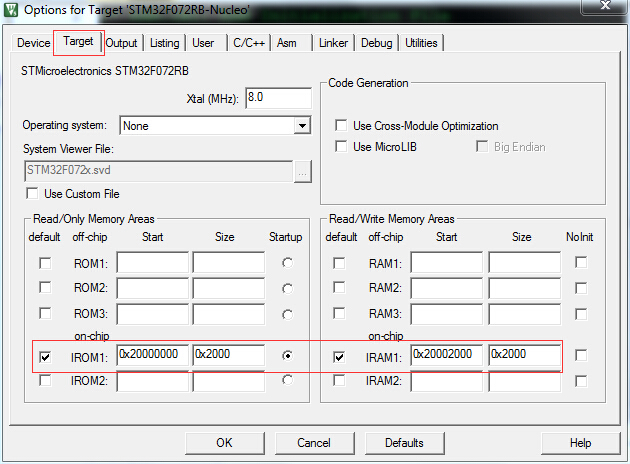Click the RAM1 Size field
The image size is (630, 464).
pos(524,262)
